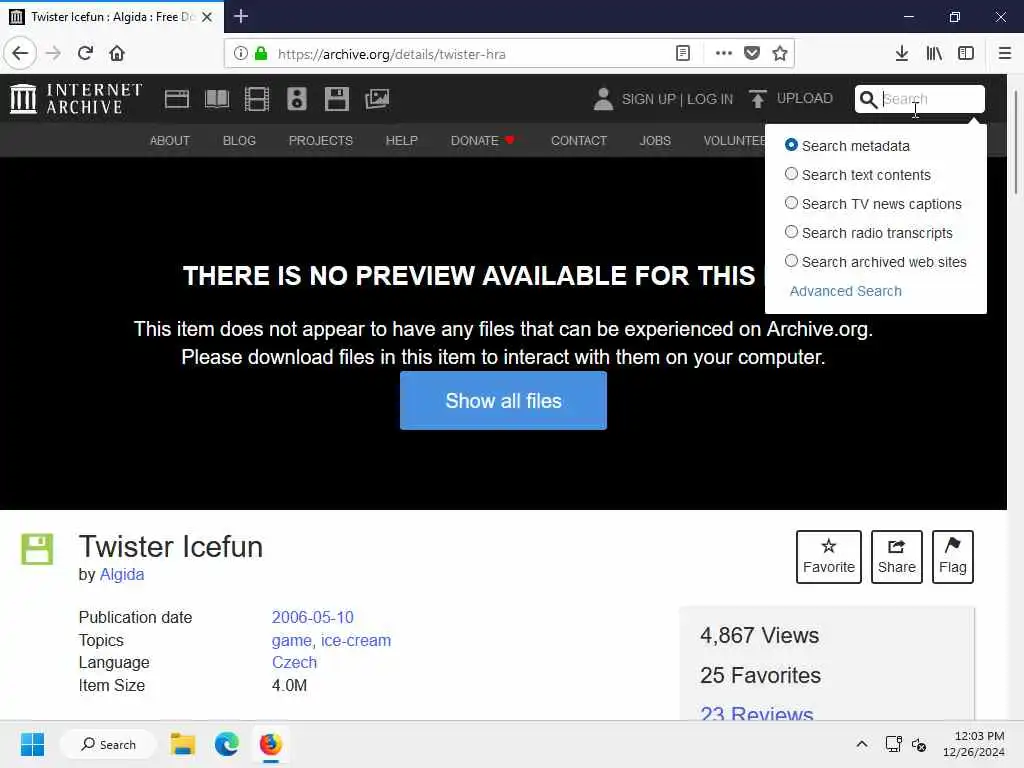This screenshot has height=768, width=1024.
Task: Open Advanced Search link
Action: (846, 291)
